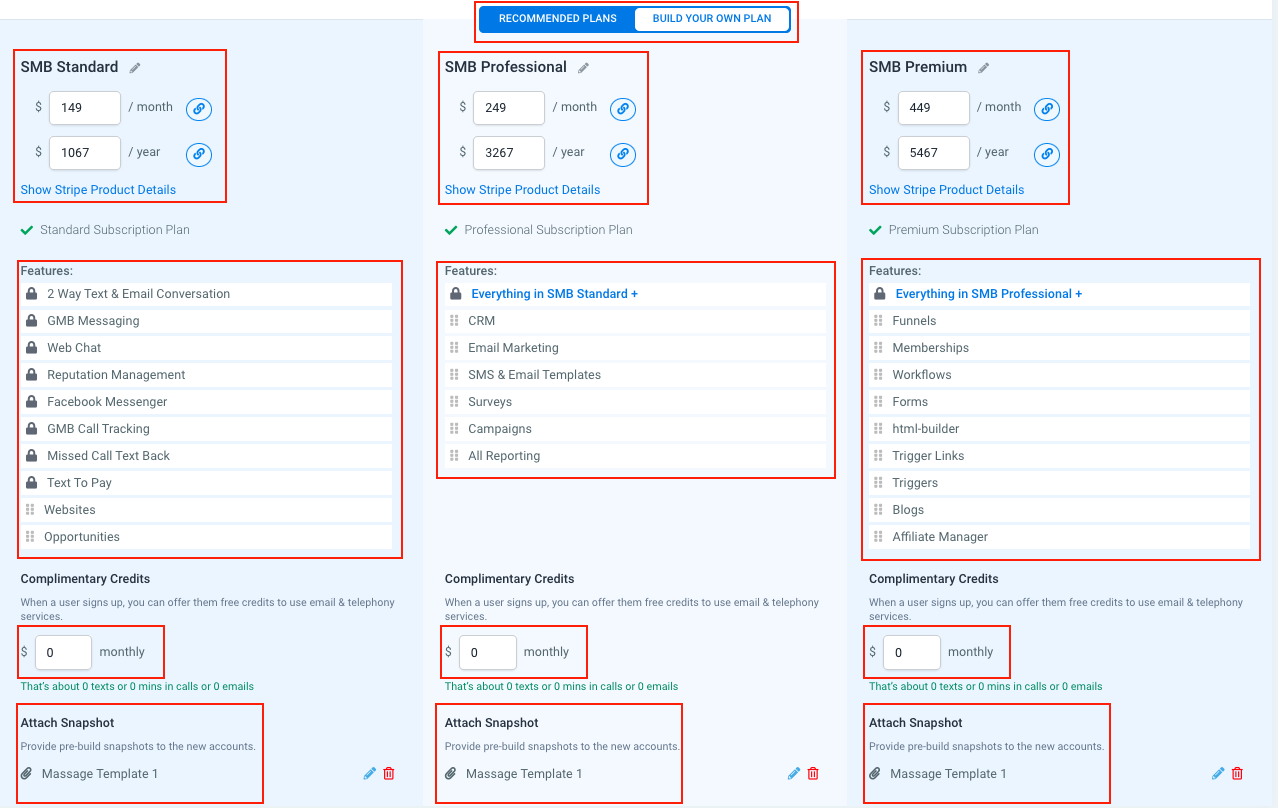
Task: Delete SMB Premium snapshot with trash icon
Action: click(x=1237, y=773)
